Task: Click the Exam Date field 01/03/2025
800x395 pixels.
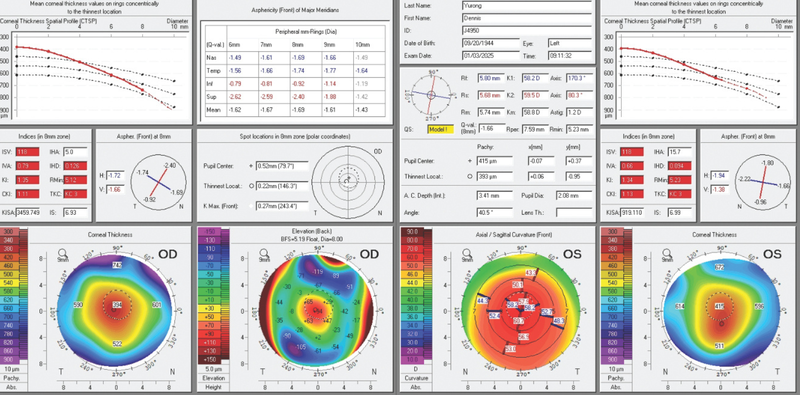Action: coord(490,55)
